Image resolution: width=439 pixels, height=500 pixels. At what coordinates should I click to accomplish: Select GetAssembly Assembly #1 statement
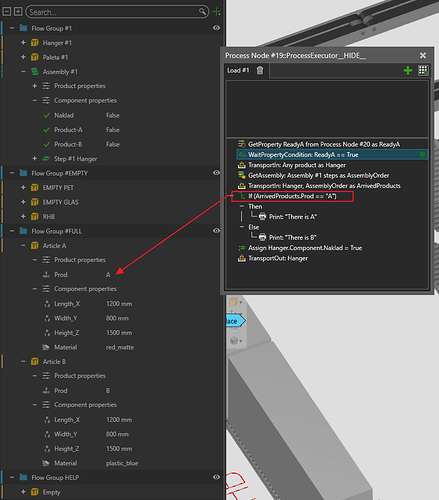313,175
